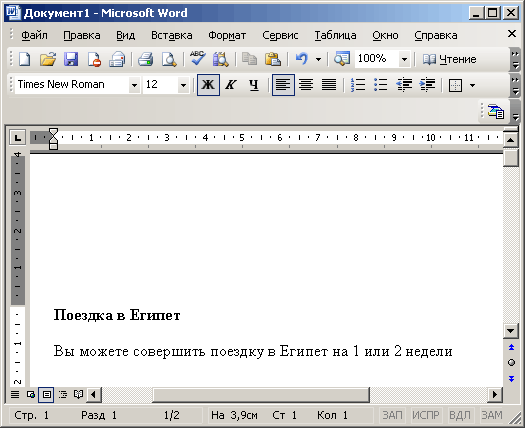Open the 100% zoom dropdown
The image size is (525, 428).
pos(404,60)
